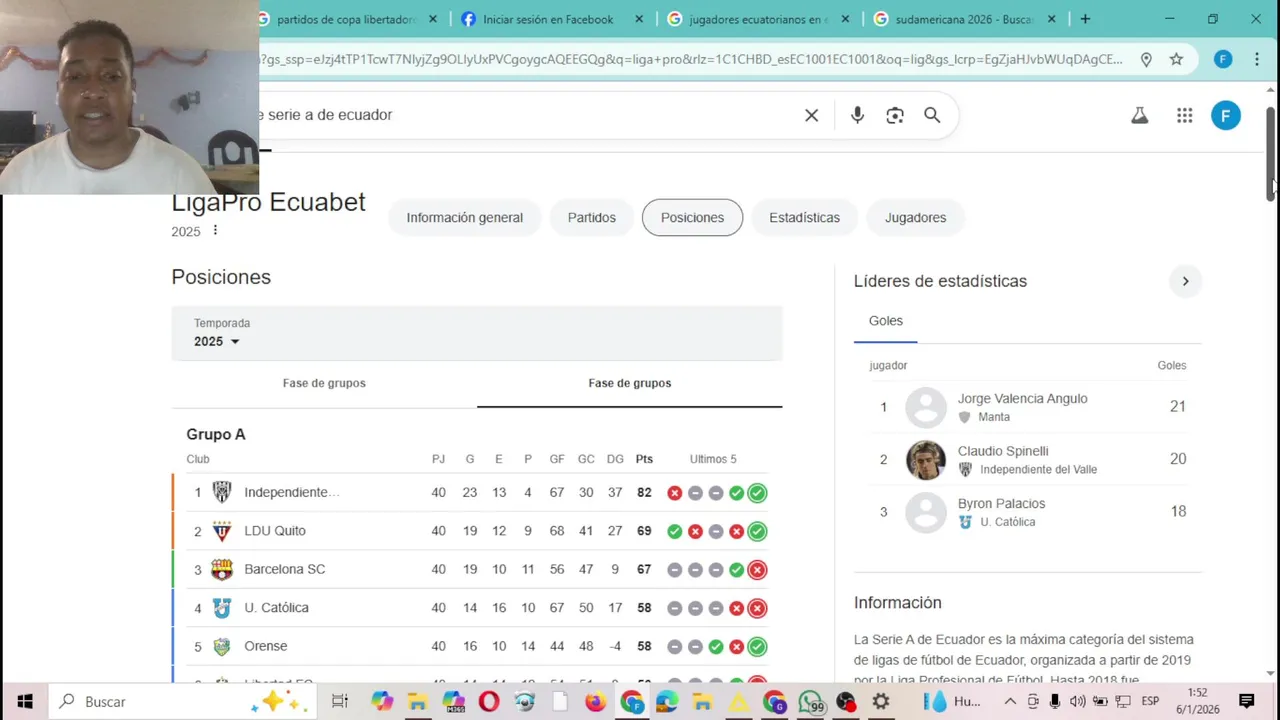
Task: Open WhatsApp from the taskbar
Action: pyautogui.click(x=810, y=702)
